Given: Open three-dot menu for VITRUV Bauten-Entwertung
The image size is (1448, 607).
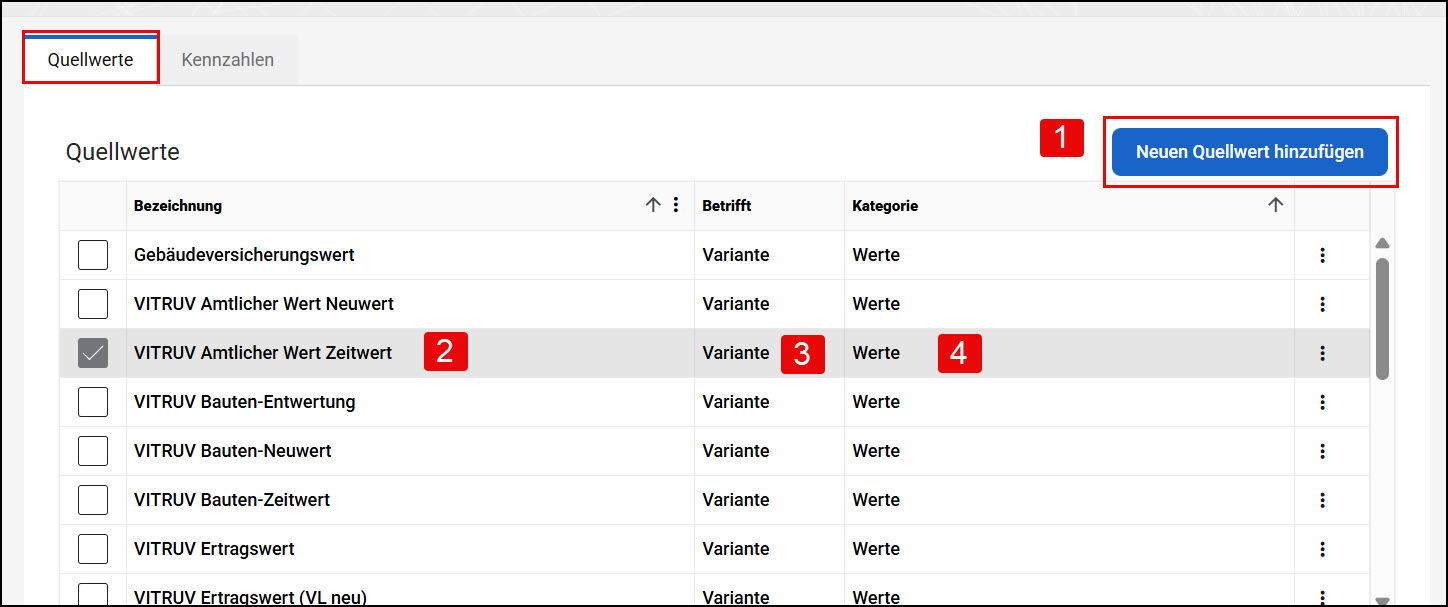Looking at the screenshot, I should pyautogui.click(x=1322, y=402).
